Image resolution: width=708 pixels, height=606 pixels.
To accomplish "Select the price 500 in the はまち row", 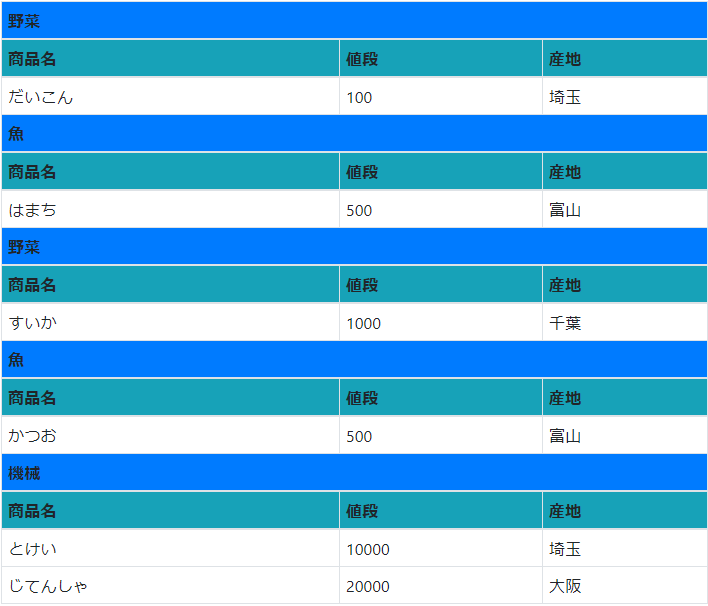I will point(359,210).
